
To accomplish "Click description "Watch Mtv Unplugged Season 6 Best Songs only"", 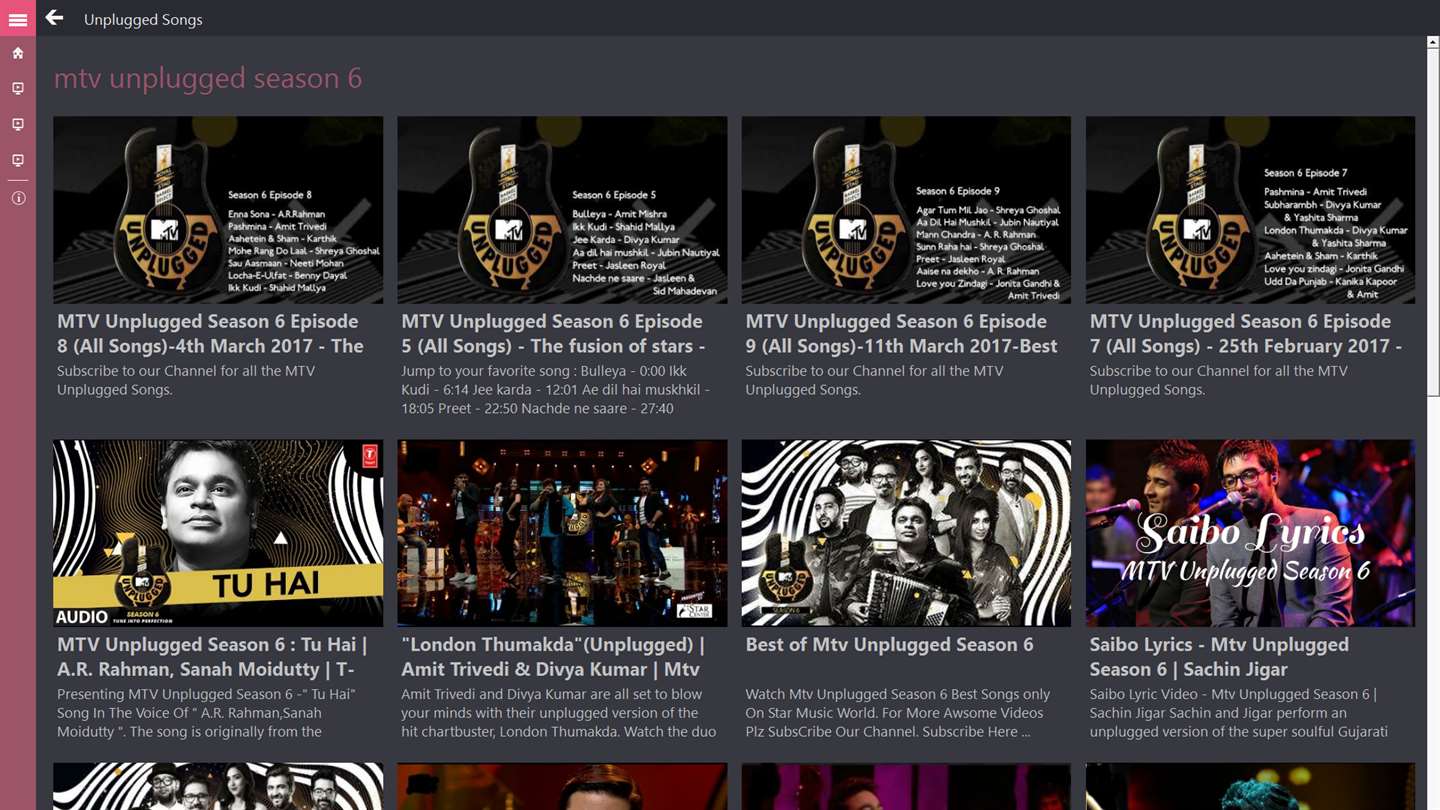I will point(898,713).
